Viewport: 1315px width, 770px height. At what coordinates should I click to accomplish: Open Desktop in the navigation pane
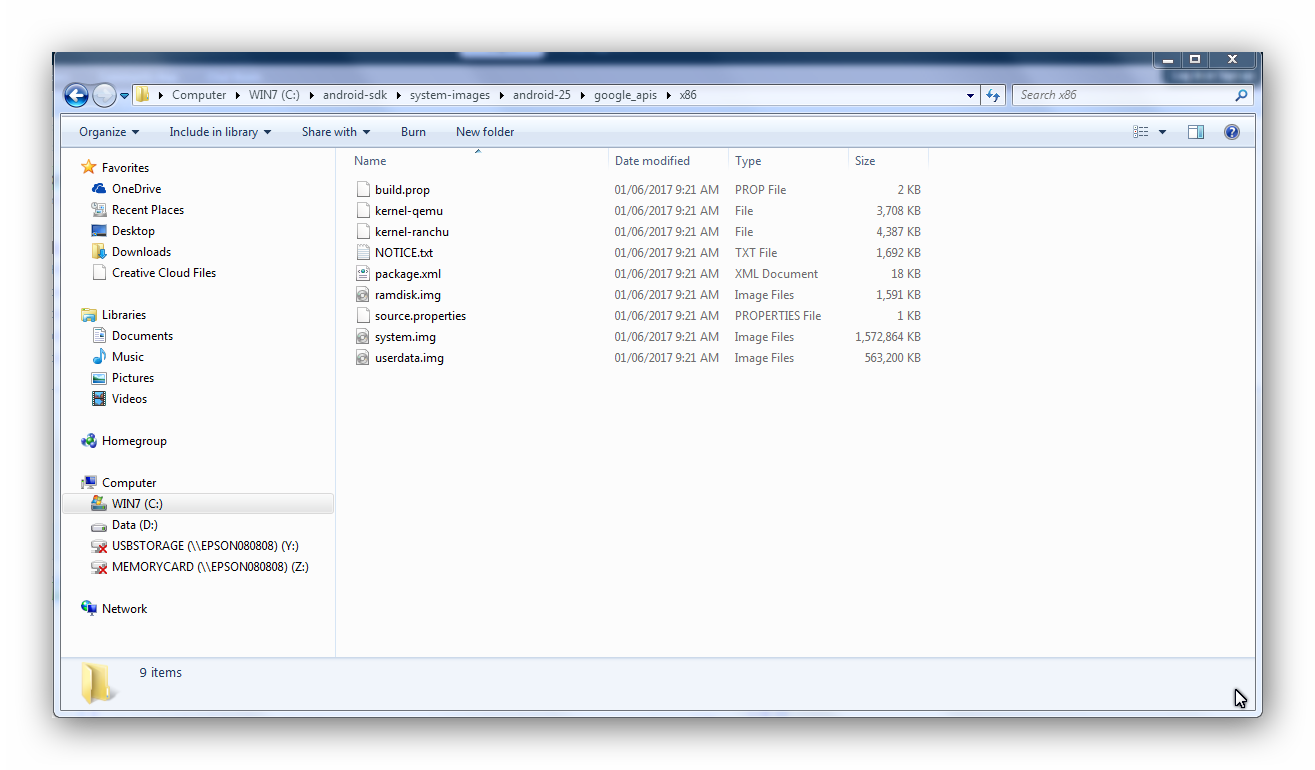(133, 231)
